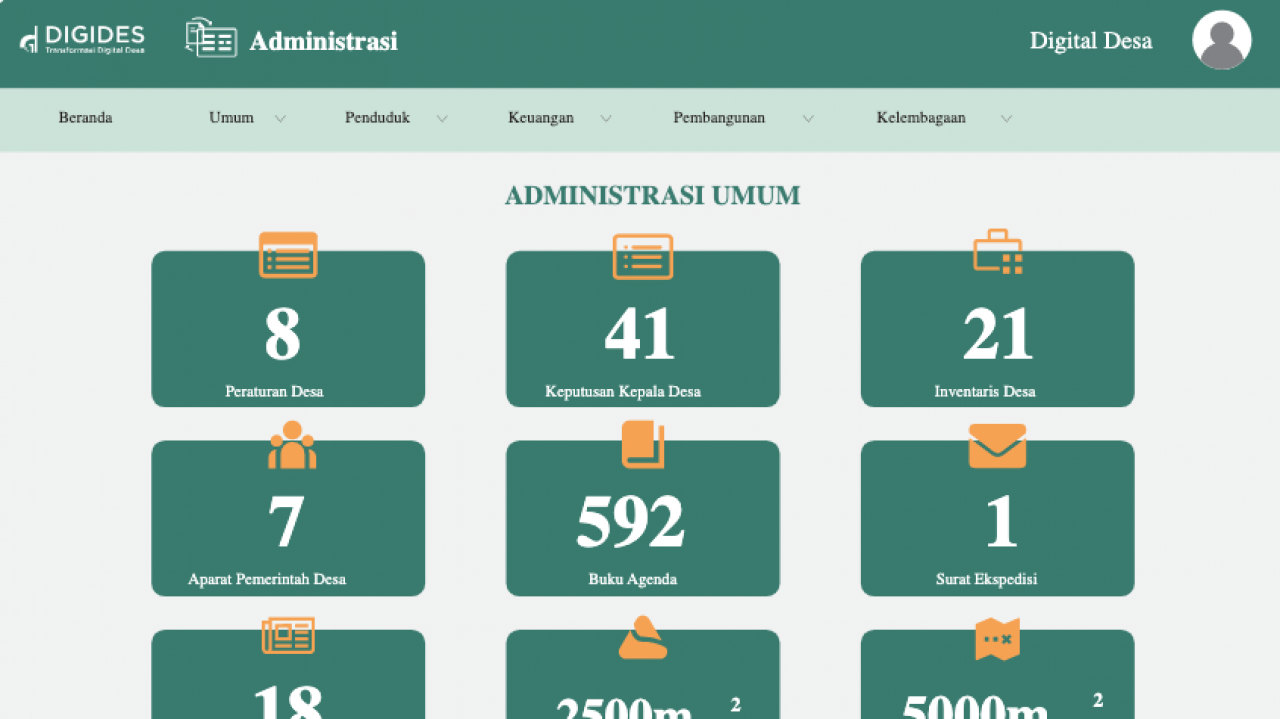Click the Peraturan Desa card icon
The height and width of the screenshot is (719, 1280).
coord(288,254)
